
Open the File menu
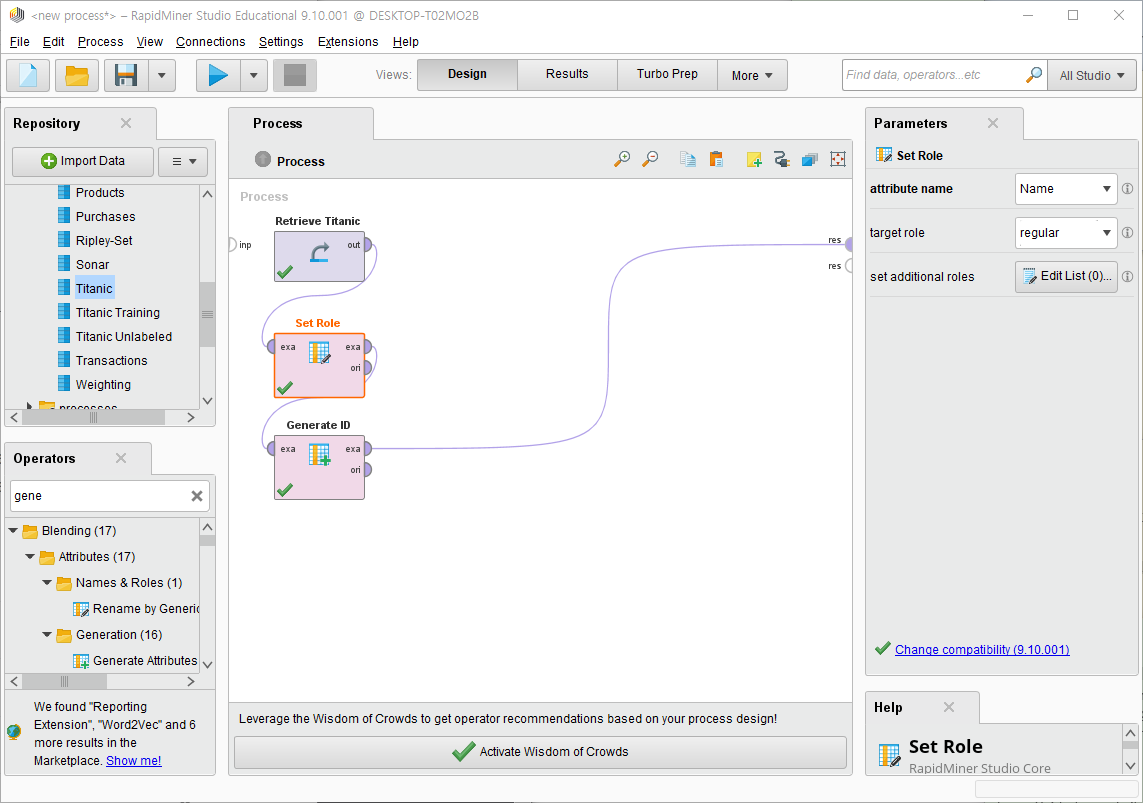click(20, 42)
